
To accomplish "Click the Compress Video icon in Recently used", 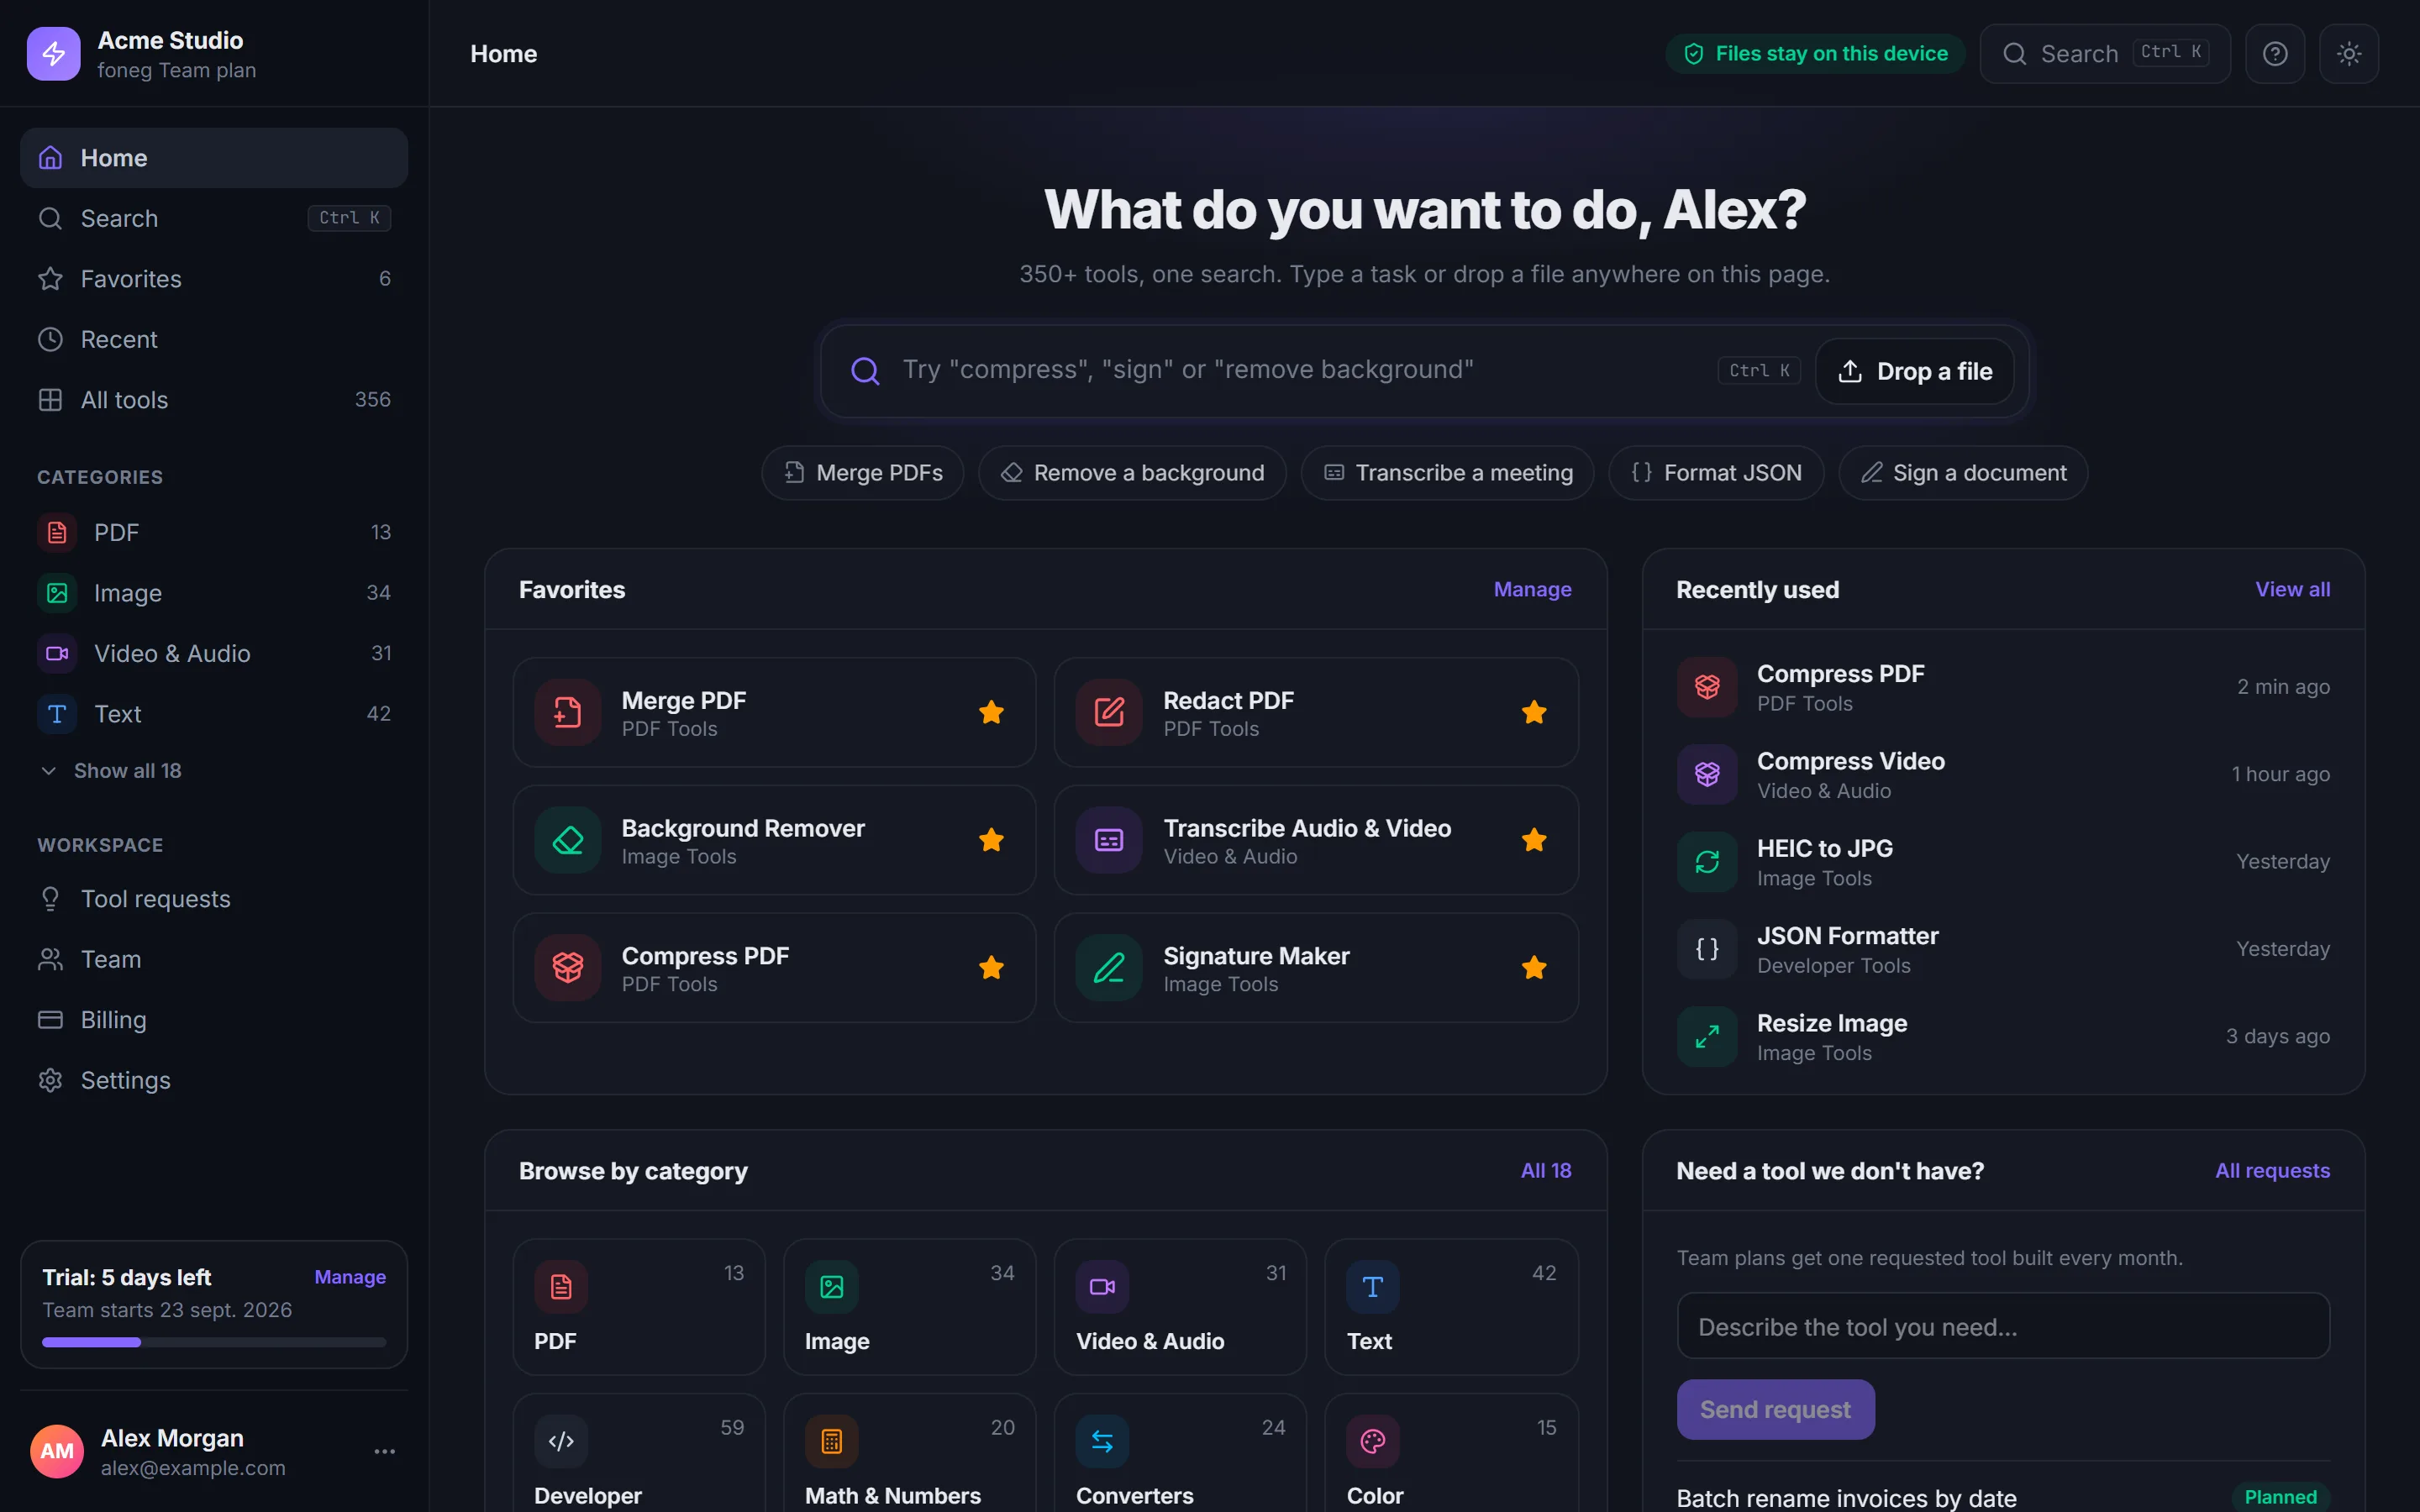I will click(x=1707, y=774).
